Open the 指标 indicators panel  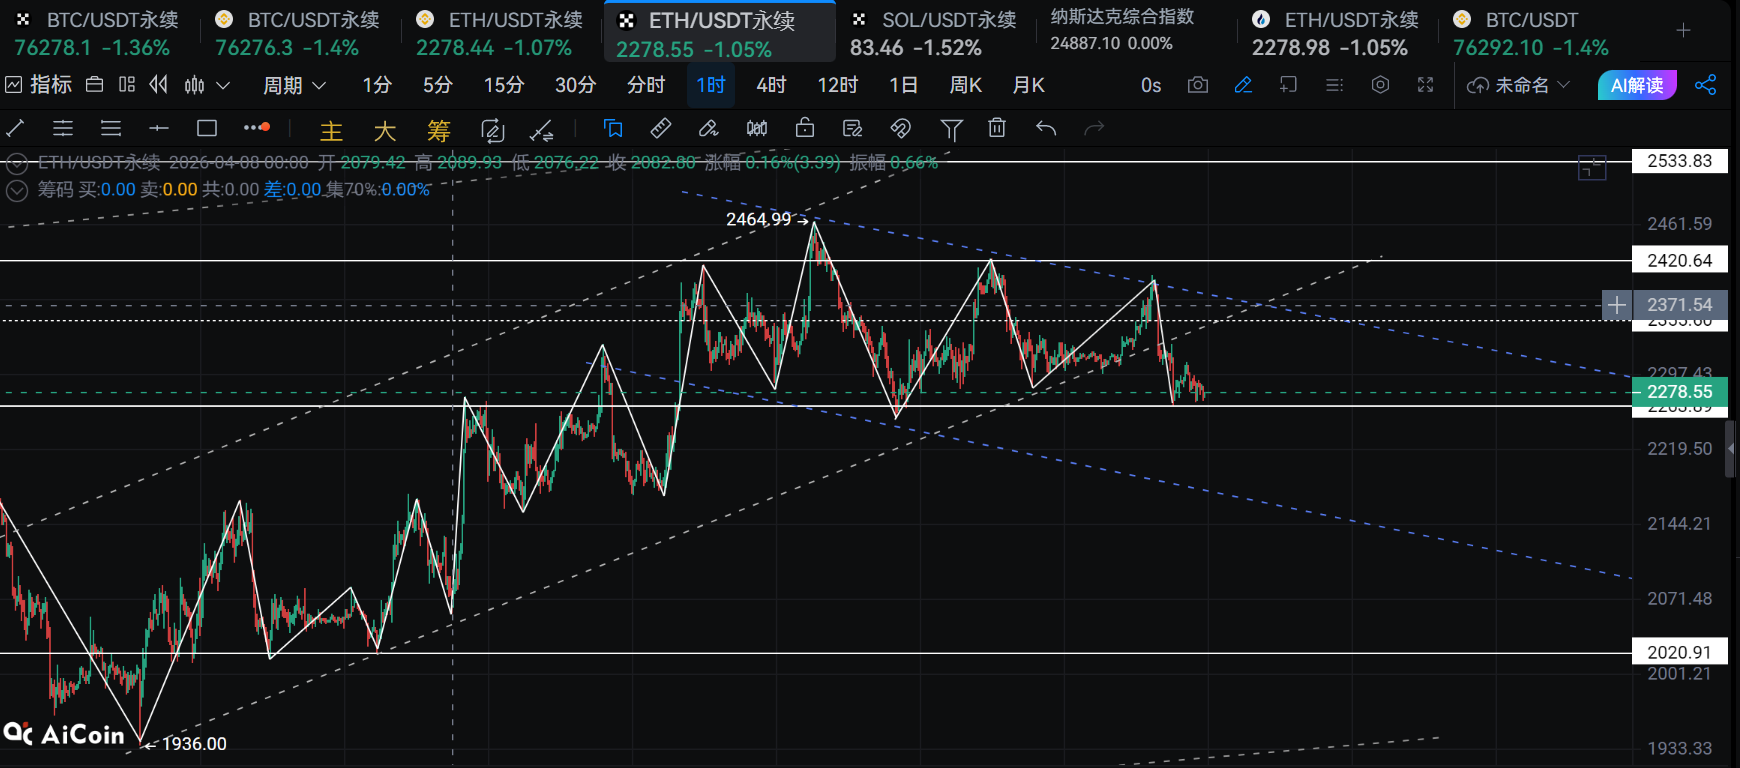click(40, 85)
